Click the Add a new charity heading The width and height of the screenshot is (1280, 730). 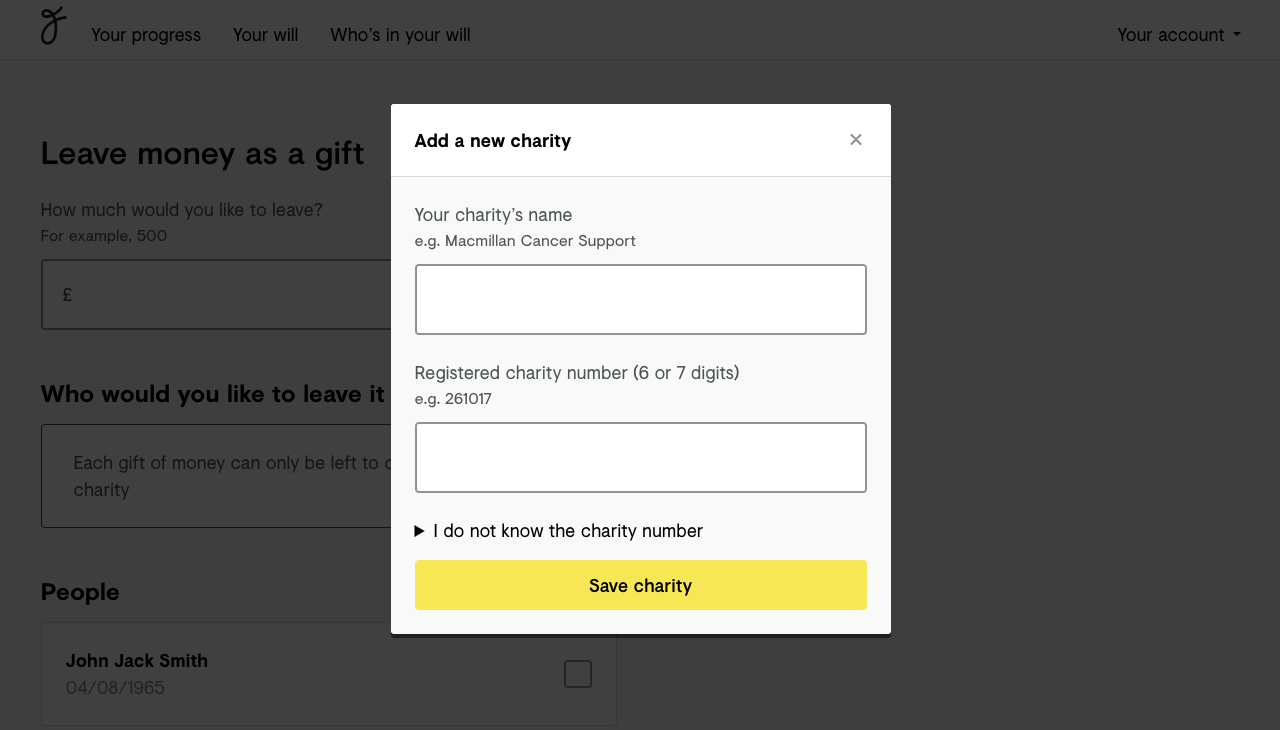[493, 141]
